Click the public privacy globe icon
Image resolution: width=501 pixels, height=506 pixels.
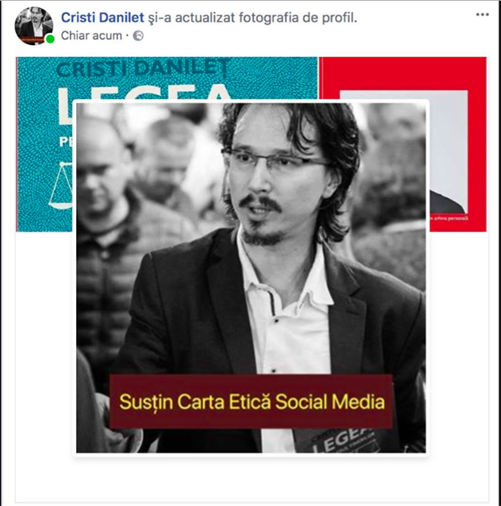[x=138, y=36]
